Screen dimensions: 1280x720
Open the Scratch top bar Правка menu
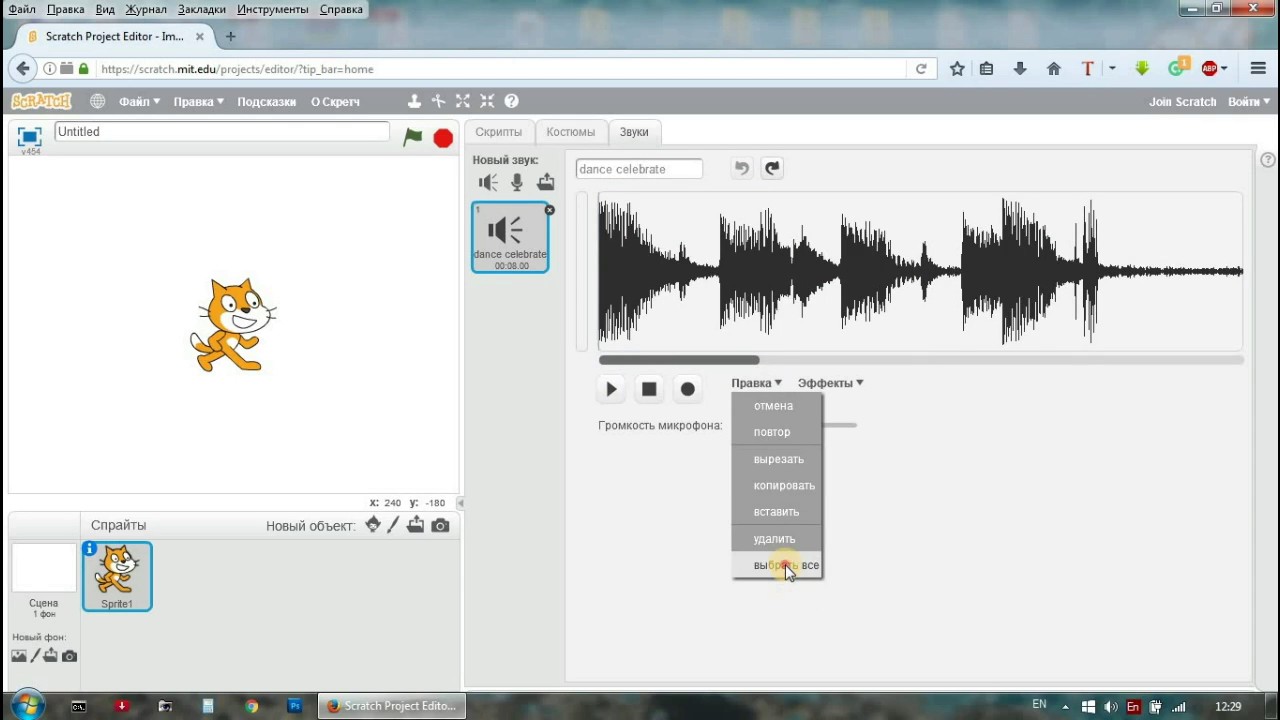(x=198, y=101)
